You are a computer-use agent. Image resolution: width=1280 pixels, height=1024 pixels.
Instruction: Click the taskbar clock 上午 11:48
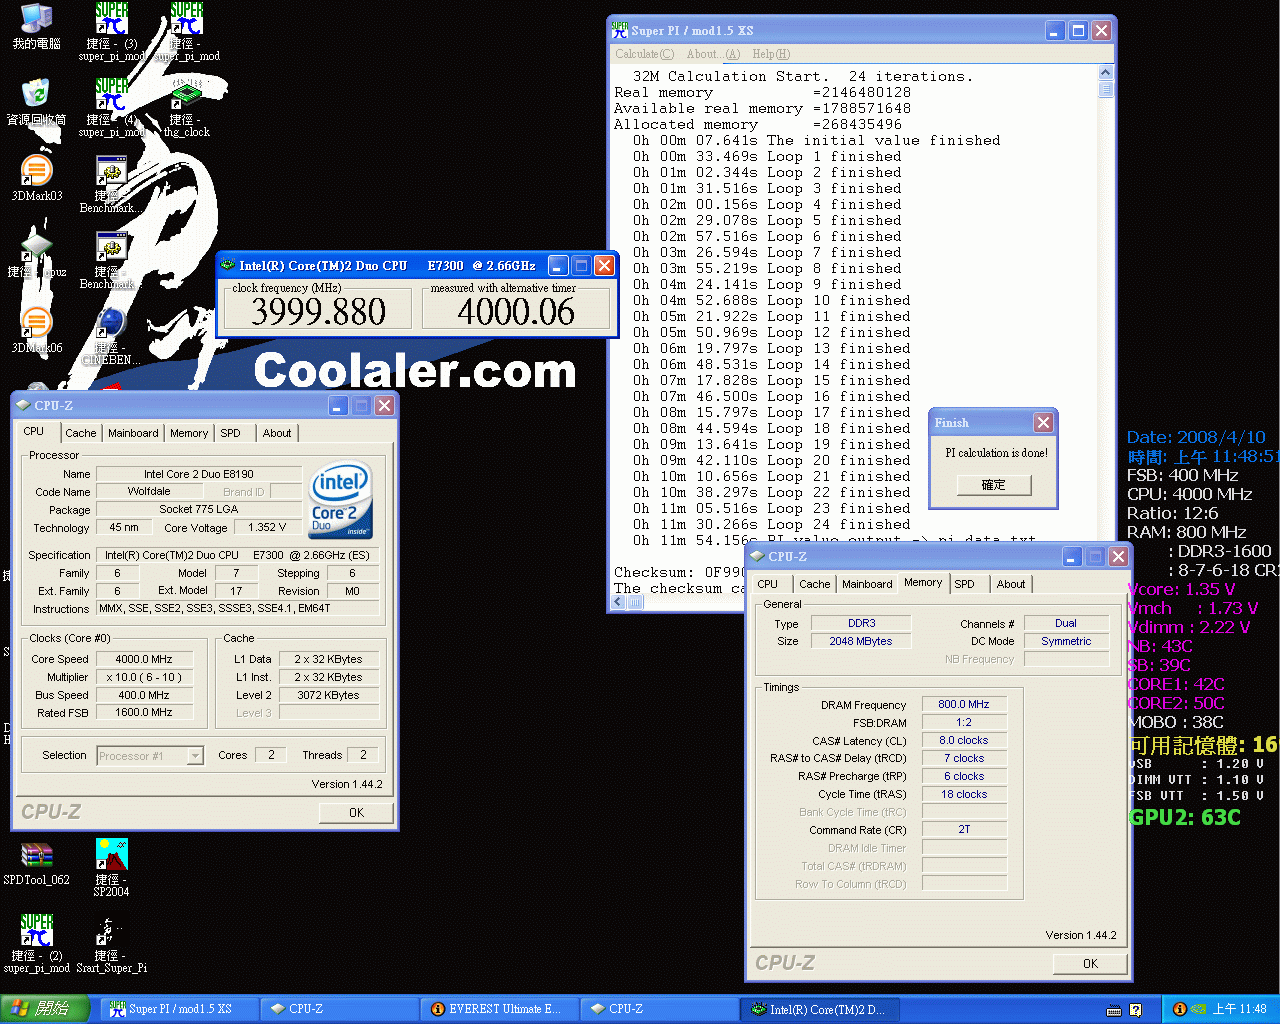(1240, 1009)
